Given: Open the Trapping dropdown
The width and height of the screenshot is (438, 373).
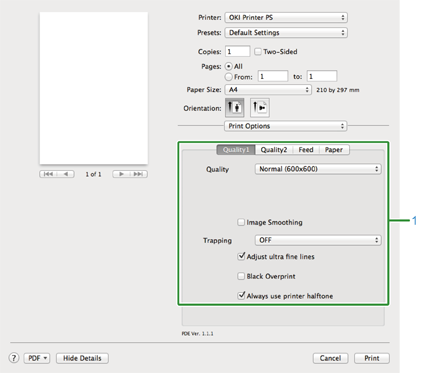Looking at the screenshot, I should pyautogui.click(x=318, y=240).
